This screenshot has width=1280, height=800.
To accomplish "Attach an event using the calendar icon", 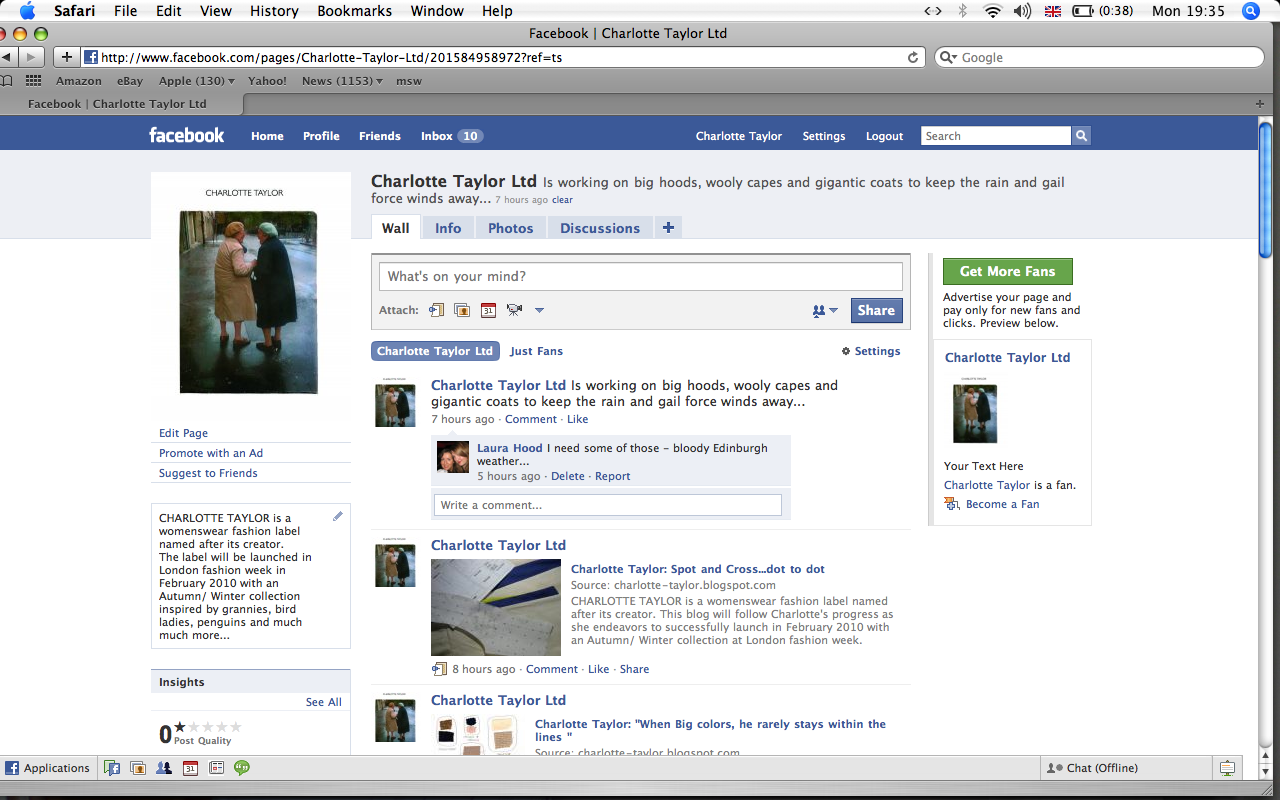I will point(488,310).
